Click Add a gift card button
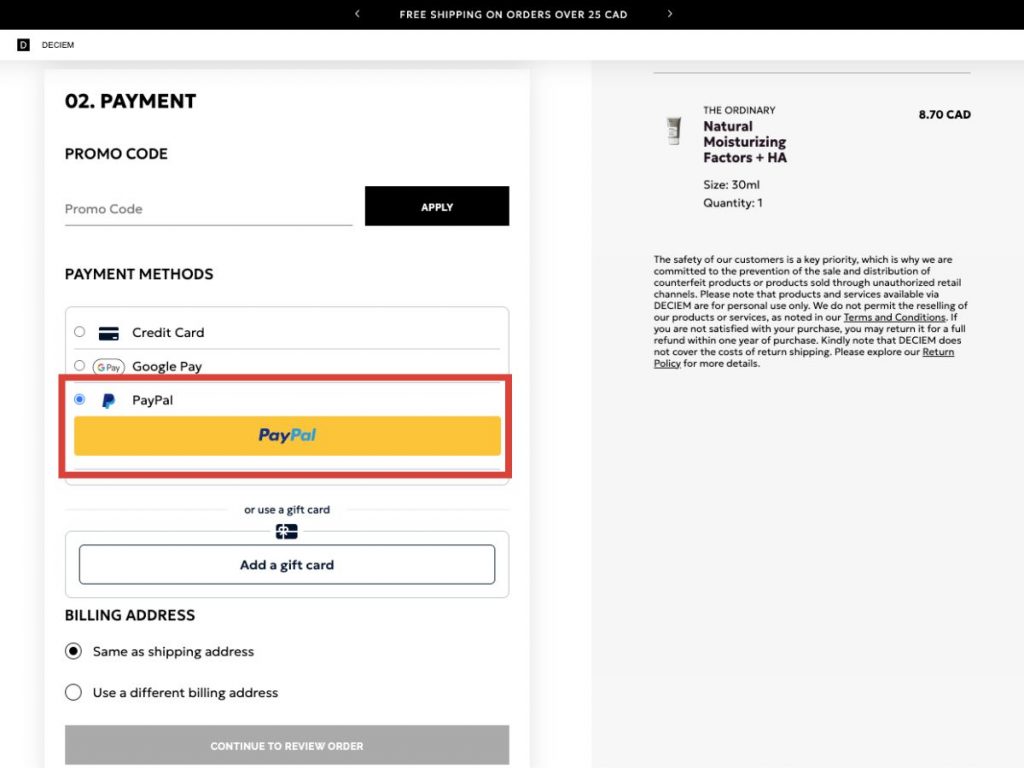The image size is (1024, 768). pyautogui.click(x=287, y=565)
